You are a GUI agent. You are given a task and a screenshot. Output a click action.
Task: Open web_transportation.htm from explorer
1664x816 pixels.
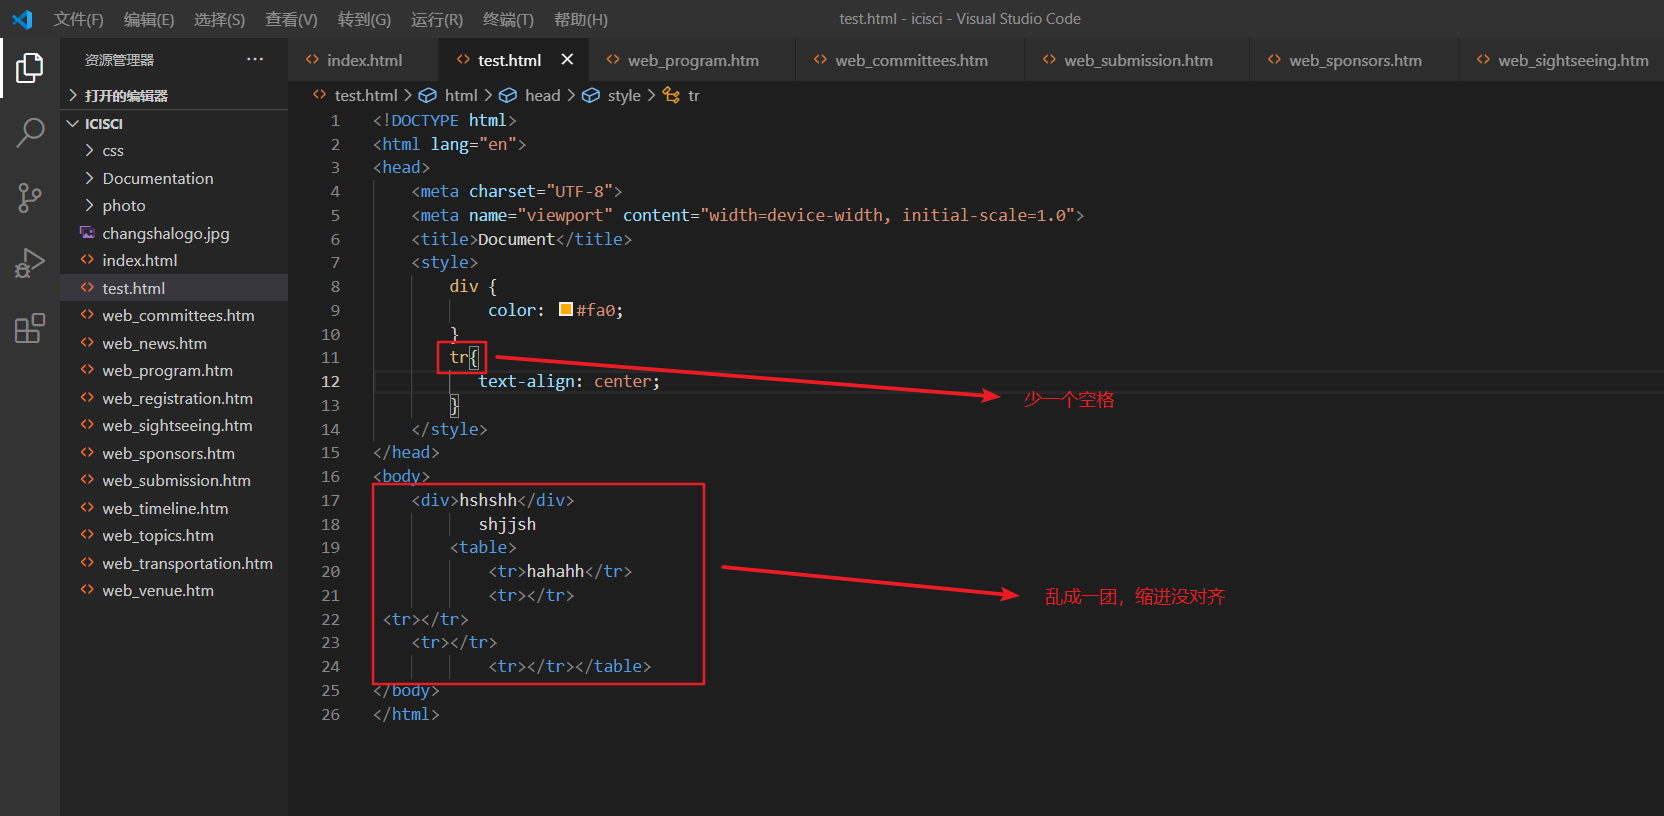[x=174, y=563]
